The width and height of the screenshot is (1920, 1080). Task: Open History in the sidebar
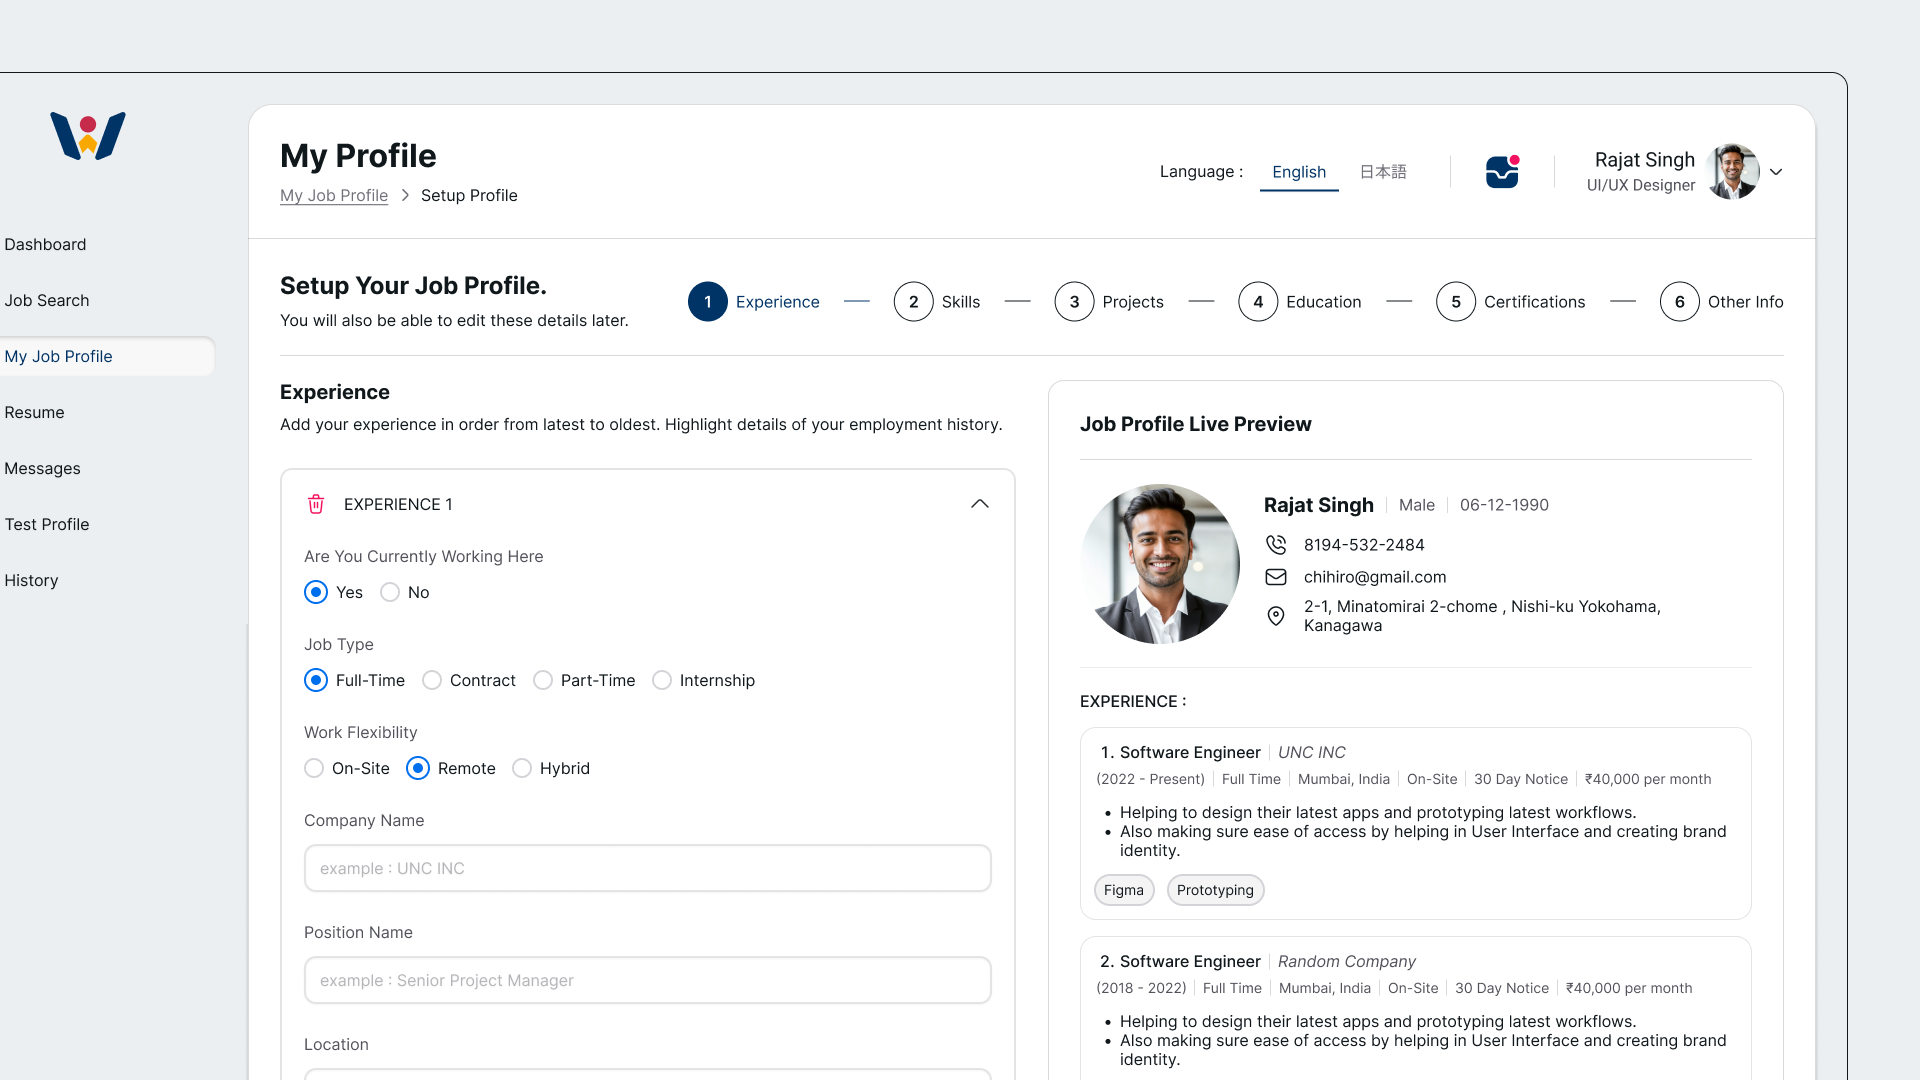pos(31,580)
